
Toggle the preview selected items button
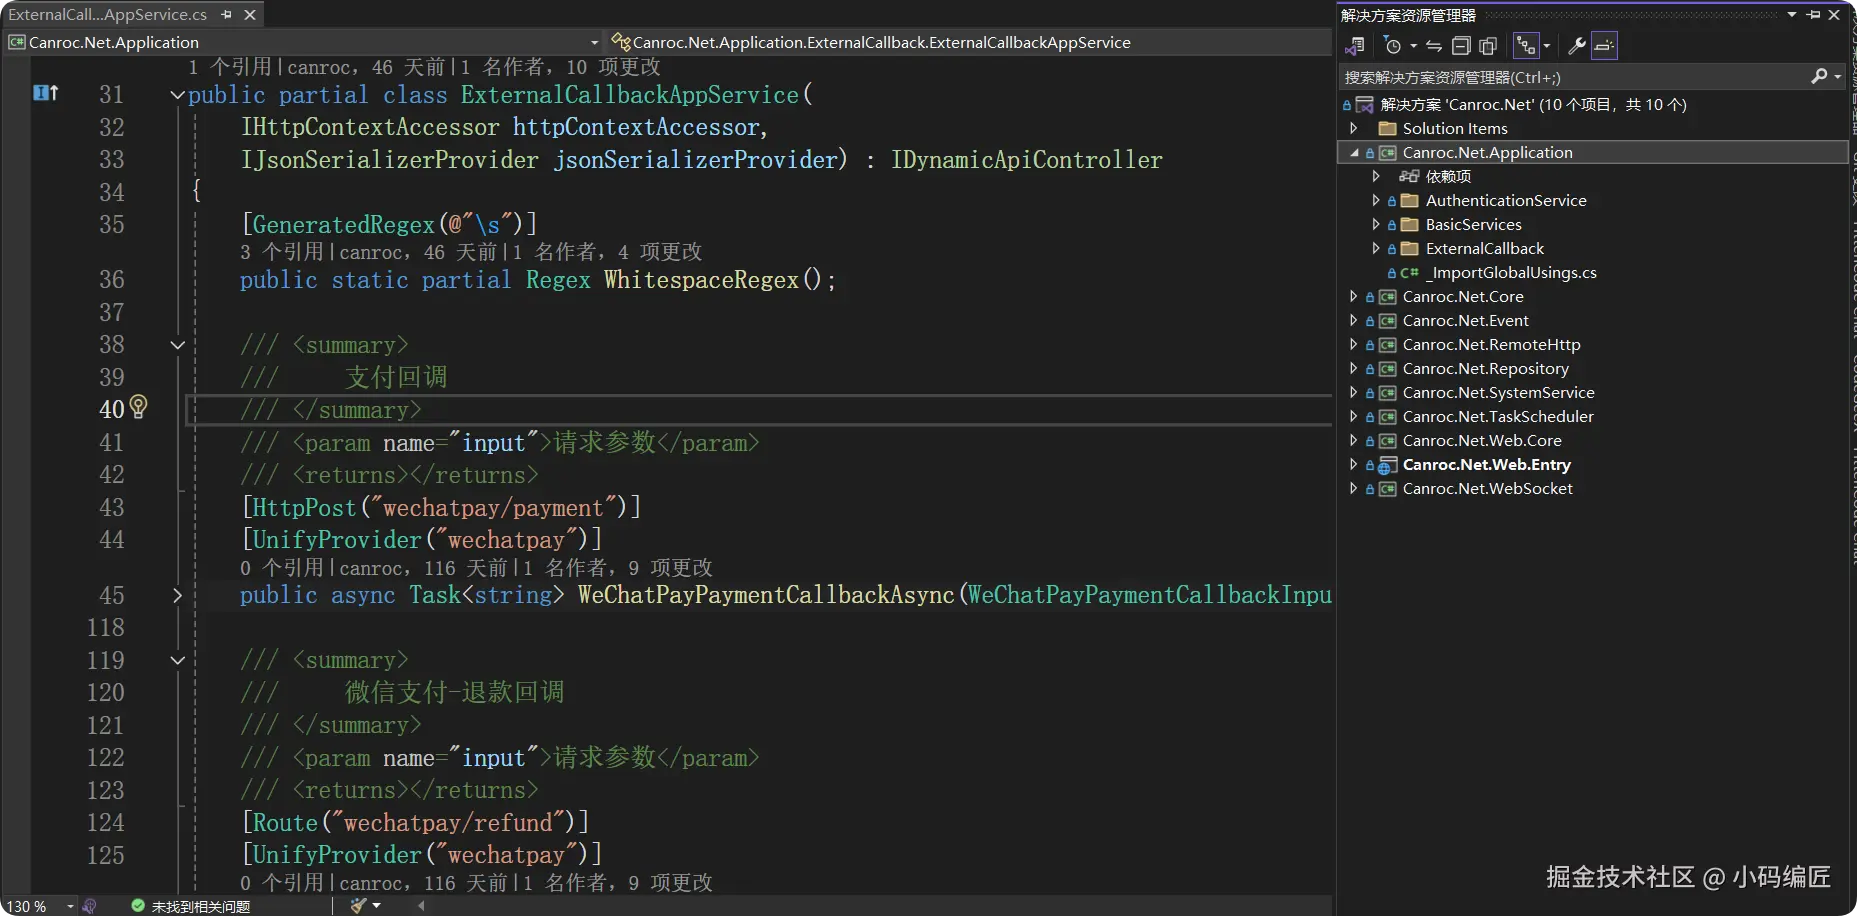pyautogui.click(x=1604, y=46)
